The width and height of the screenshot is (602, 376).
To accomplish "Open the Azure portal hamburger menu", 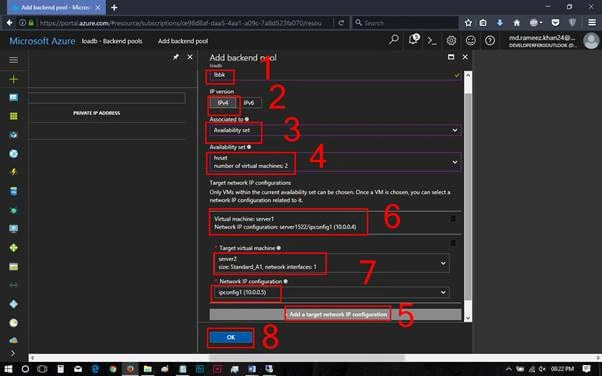I will click(x=13, y=60).
